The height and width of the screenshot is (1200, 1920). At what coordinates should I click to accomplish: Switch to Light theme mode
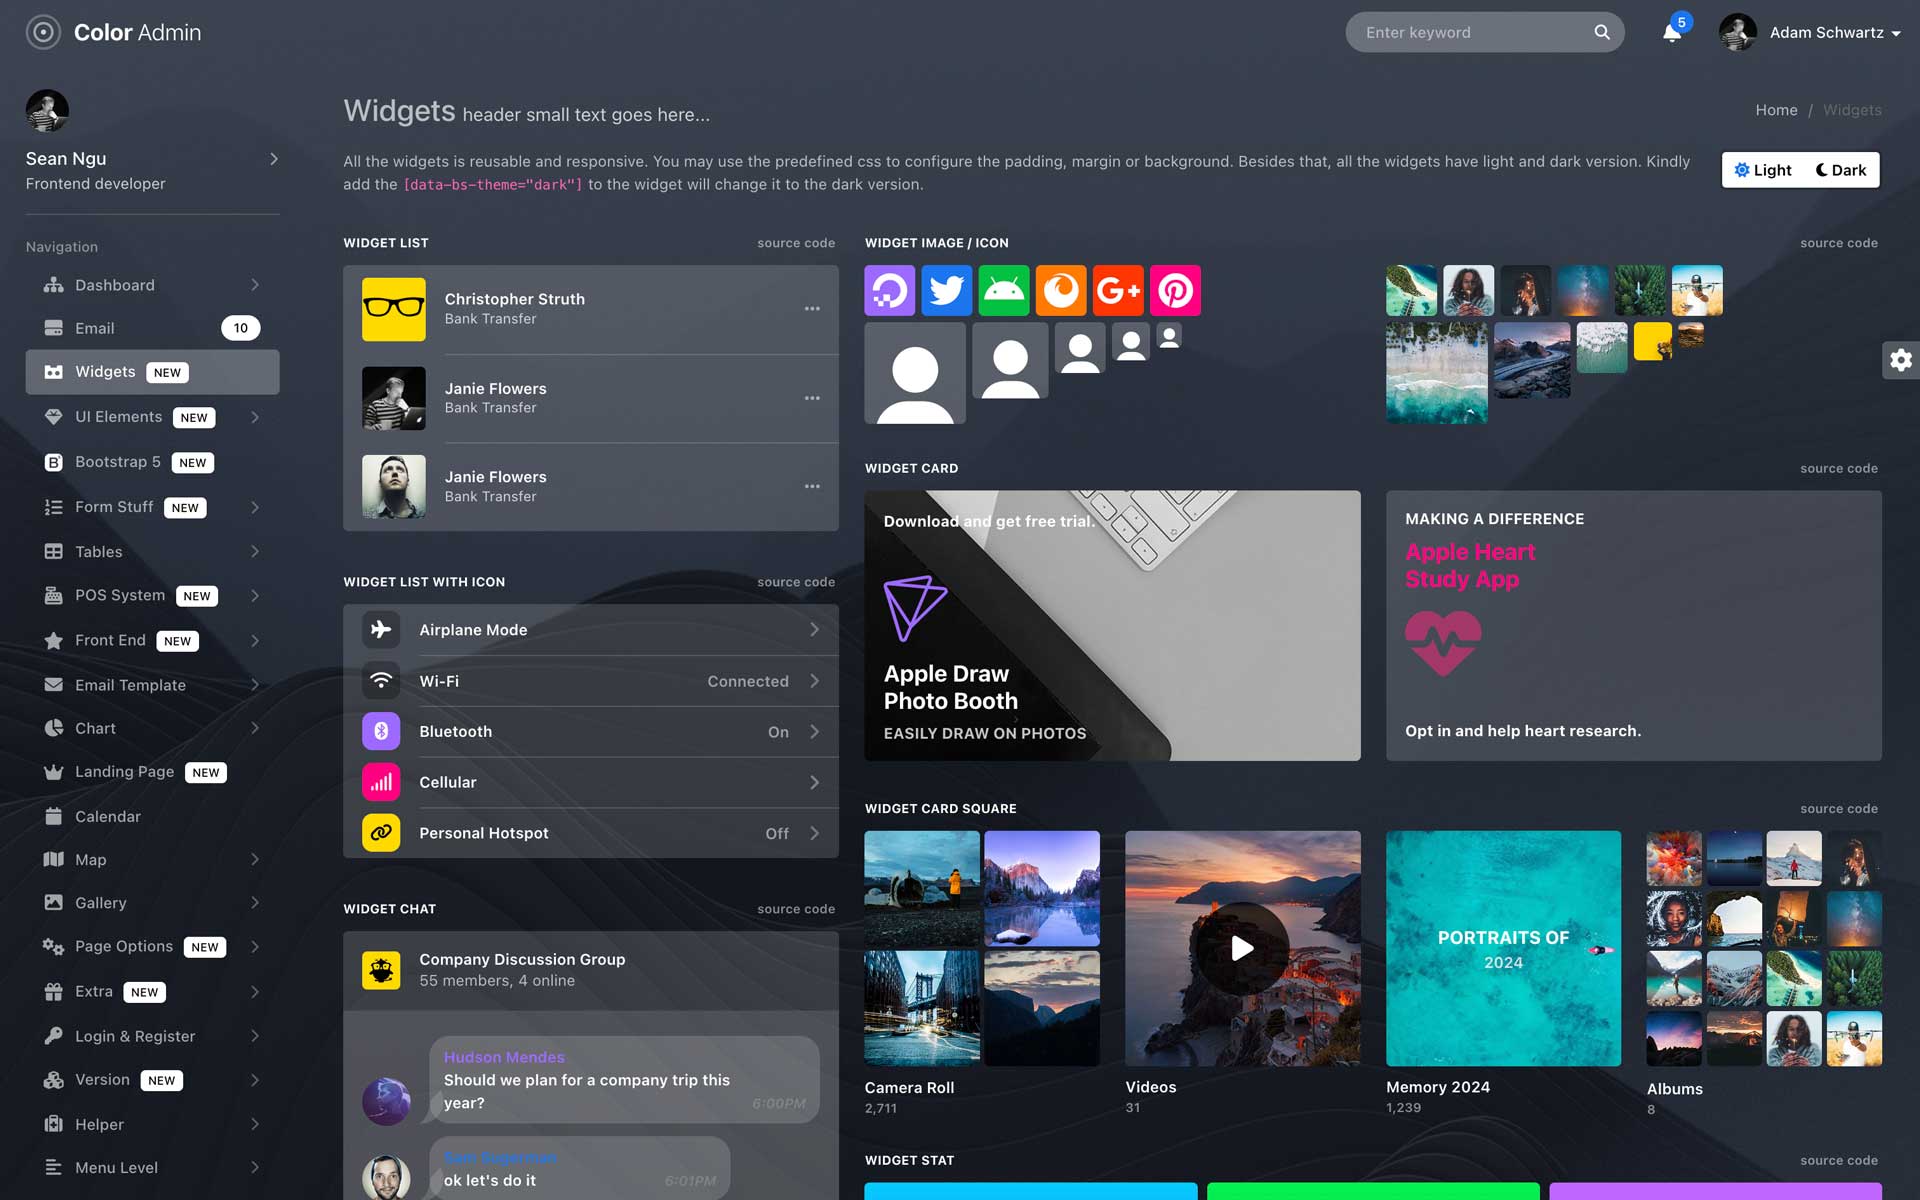click(x=1763, y=170)
